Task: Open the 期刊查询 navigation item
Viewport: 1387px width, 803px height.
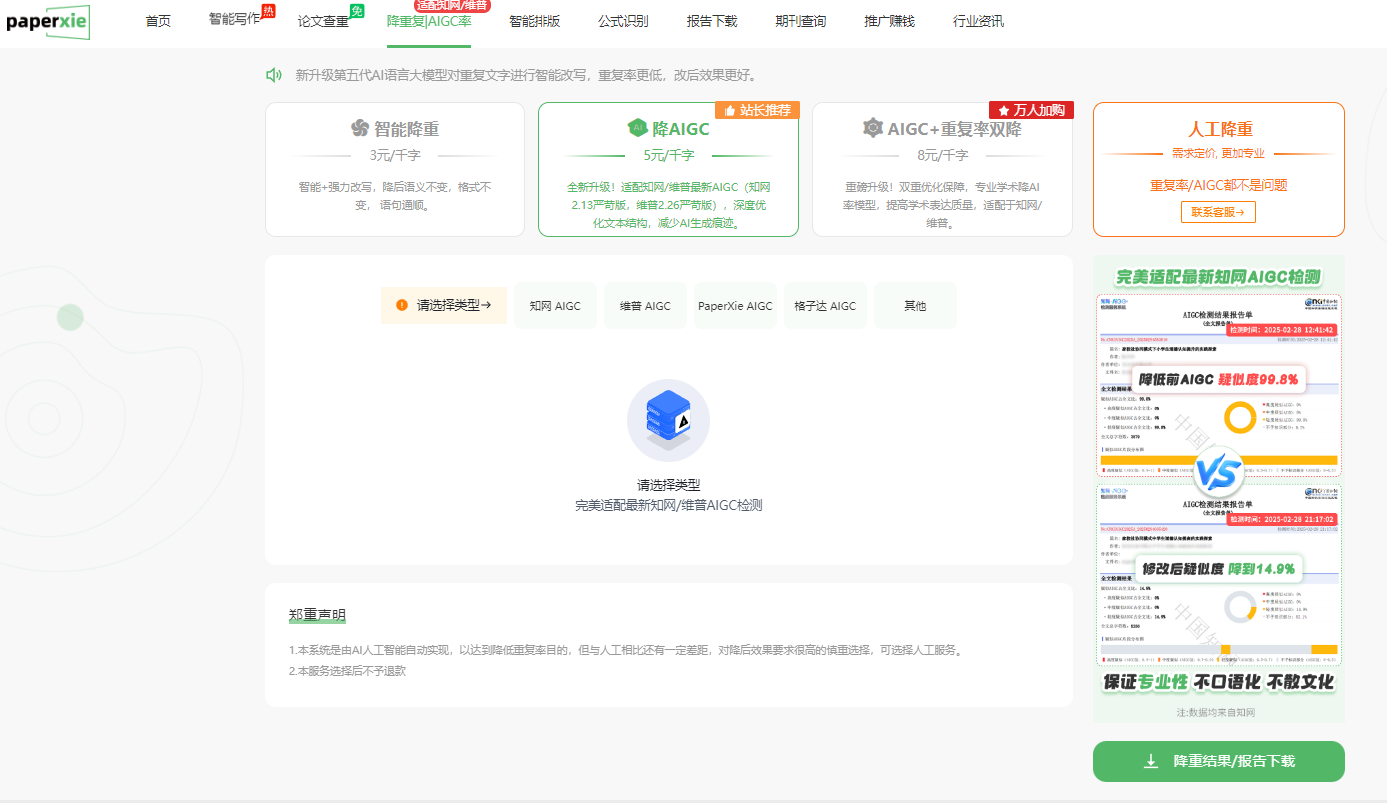Action: [800, 21]
